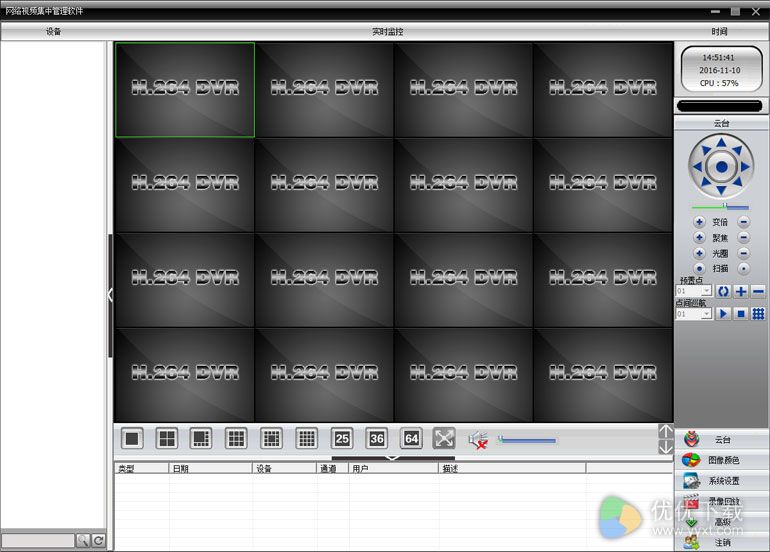Toggle the muted audio speaker icon

tap(478, 441)
